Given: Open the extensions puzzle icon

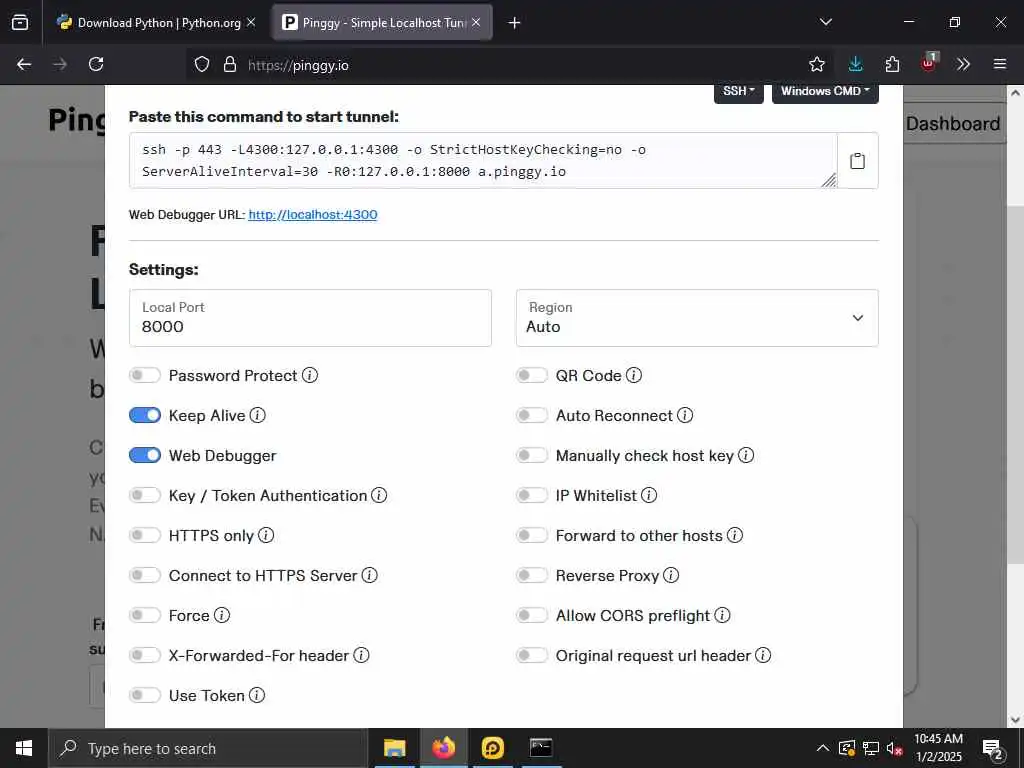Looking at the screenshot, I should [892, 64].
